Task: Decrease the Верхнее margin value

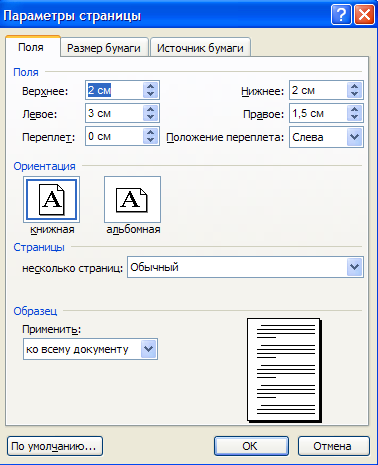Action: pos(150,94)
